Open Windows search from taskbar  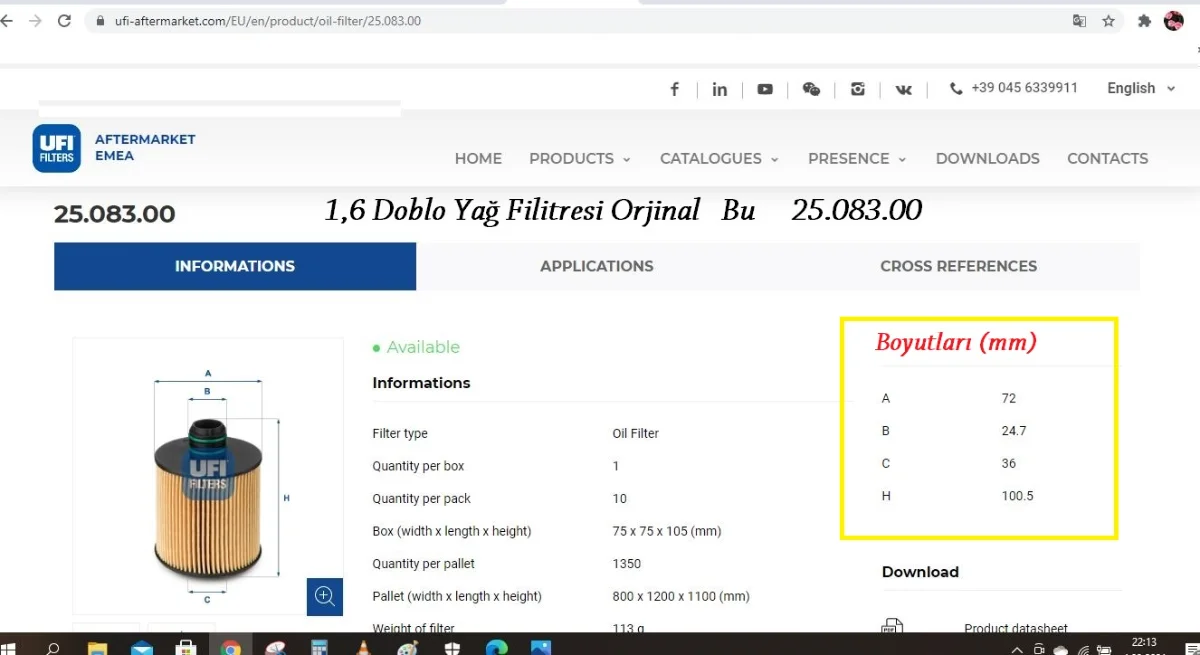(53, 648)
